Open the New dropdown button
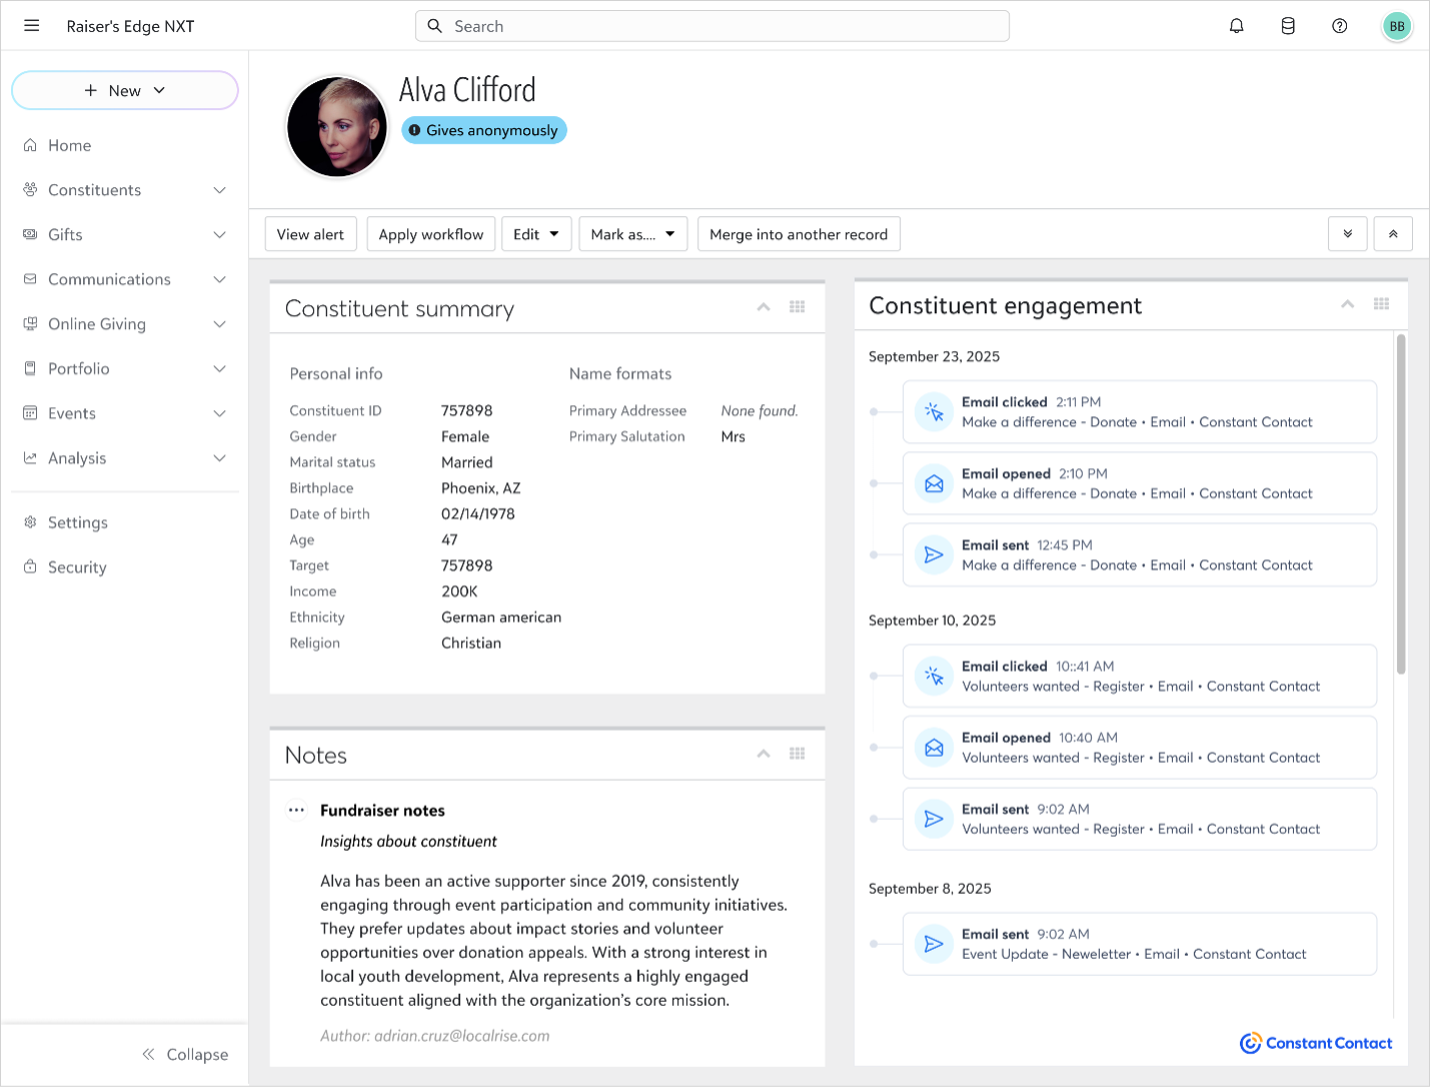The height and width of the screenshot is (1090, 1430). pos(125,90)
